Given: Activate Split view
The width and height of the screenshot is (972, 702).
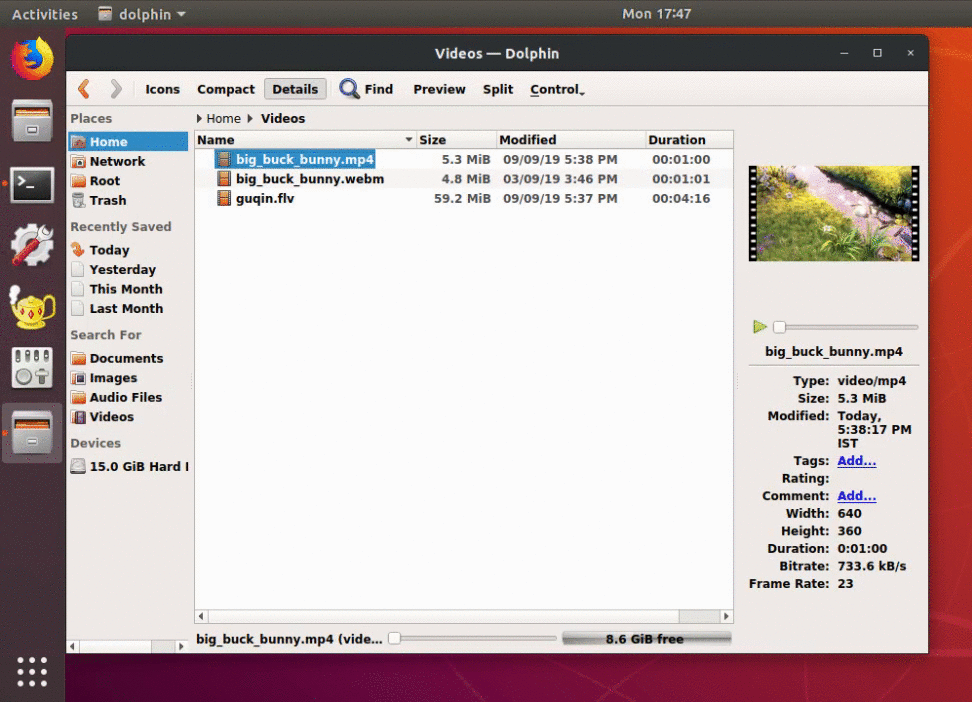Looking at the screenshot, I should (498, 89).
